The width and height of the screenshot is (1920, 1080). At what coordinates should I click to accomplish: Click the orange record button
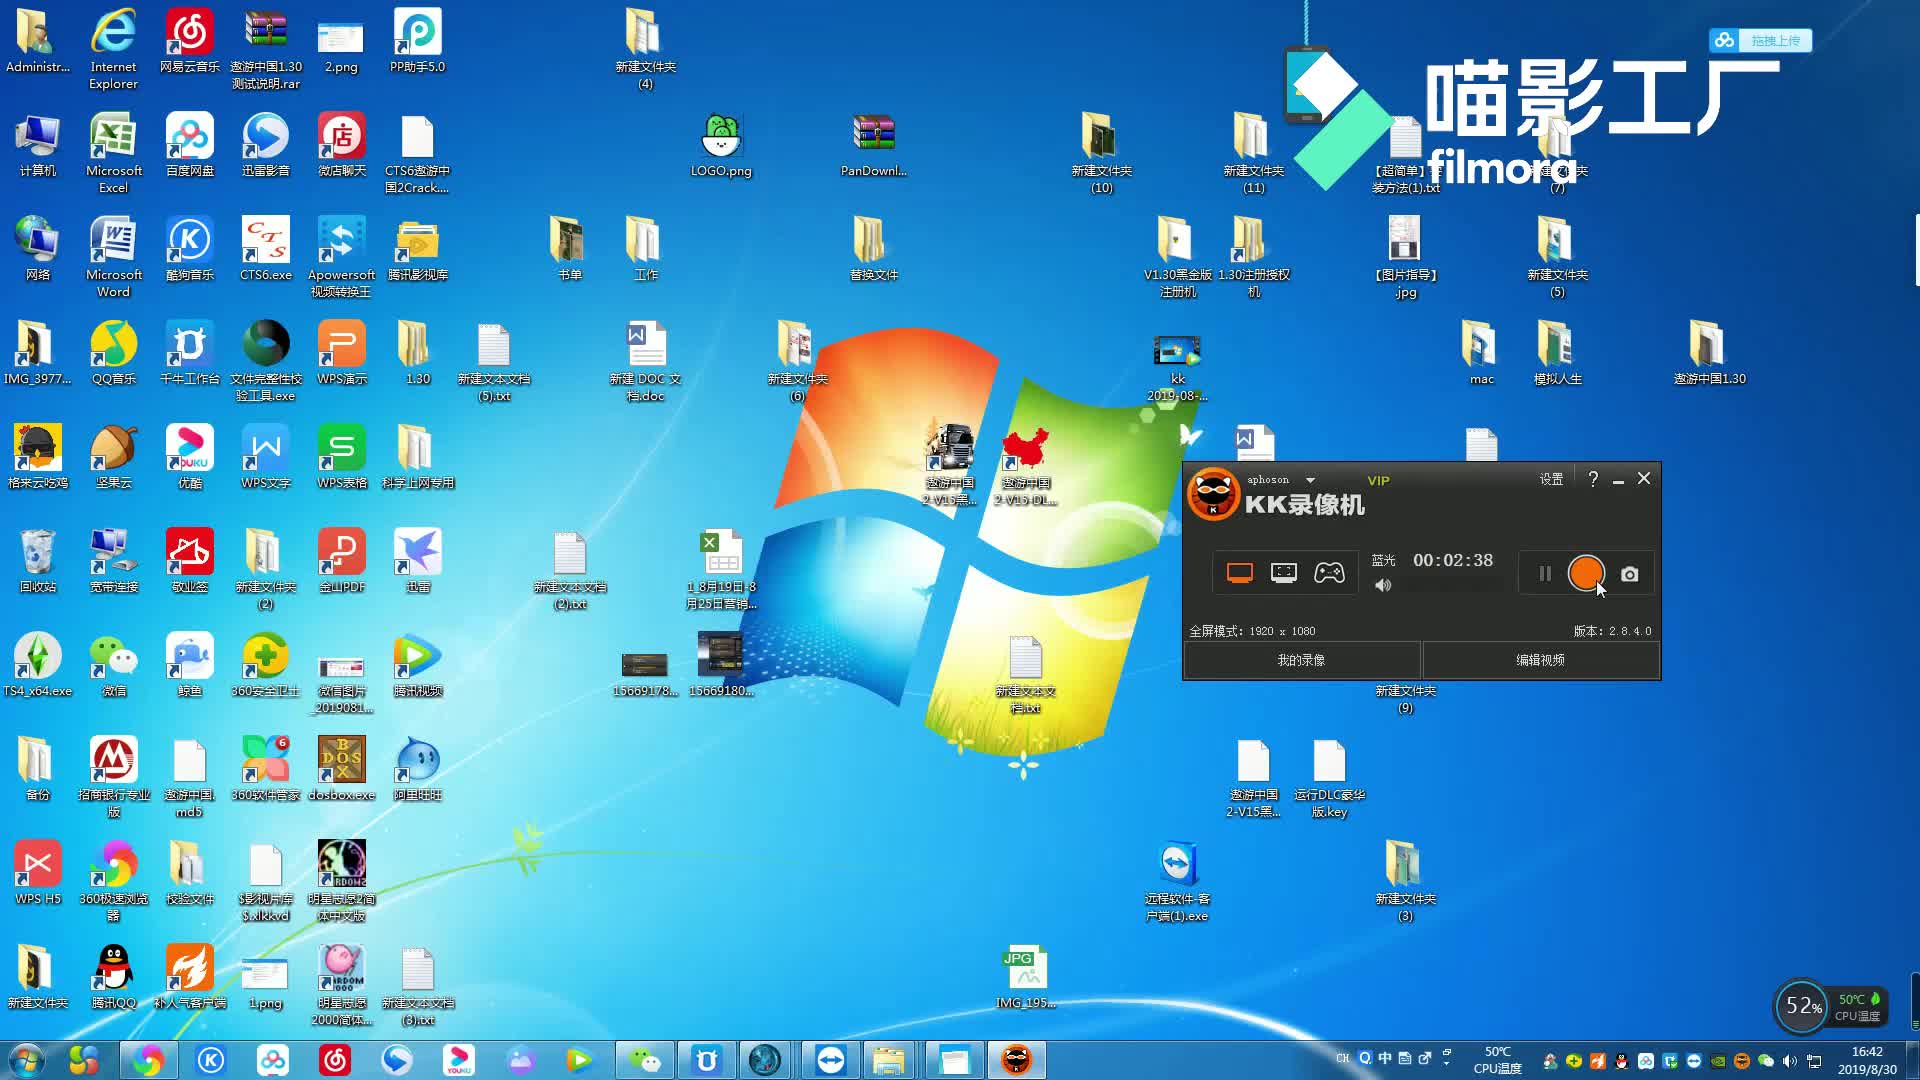click(1586, 573)
